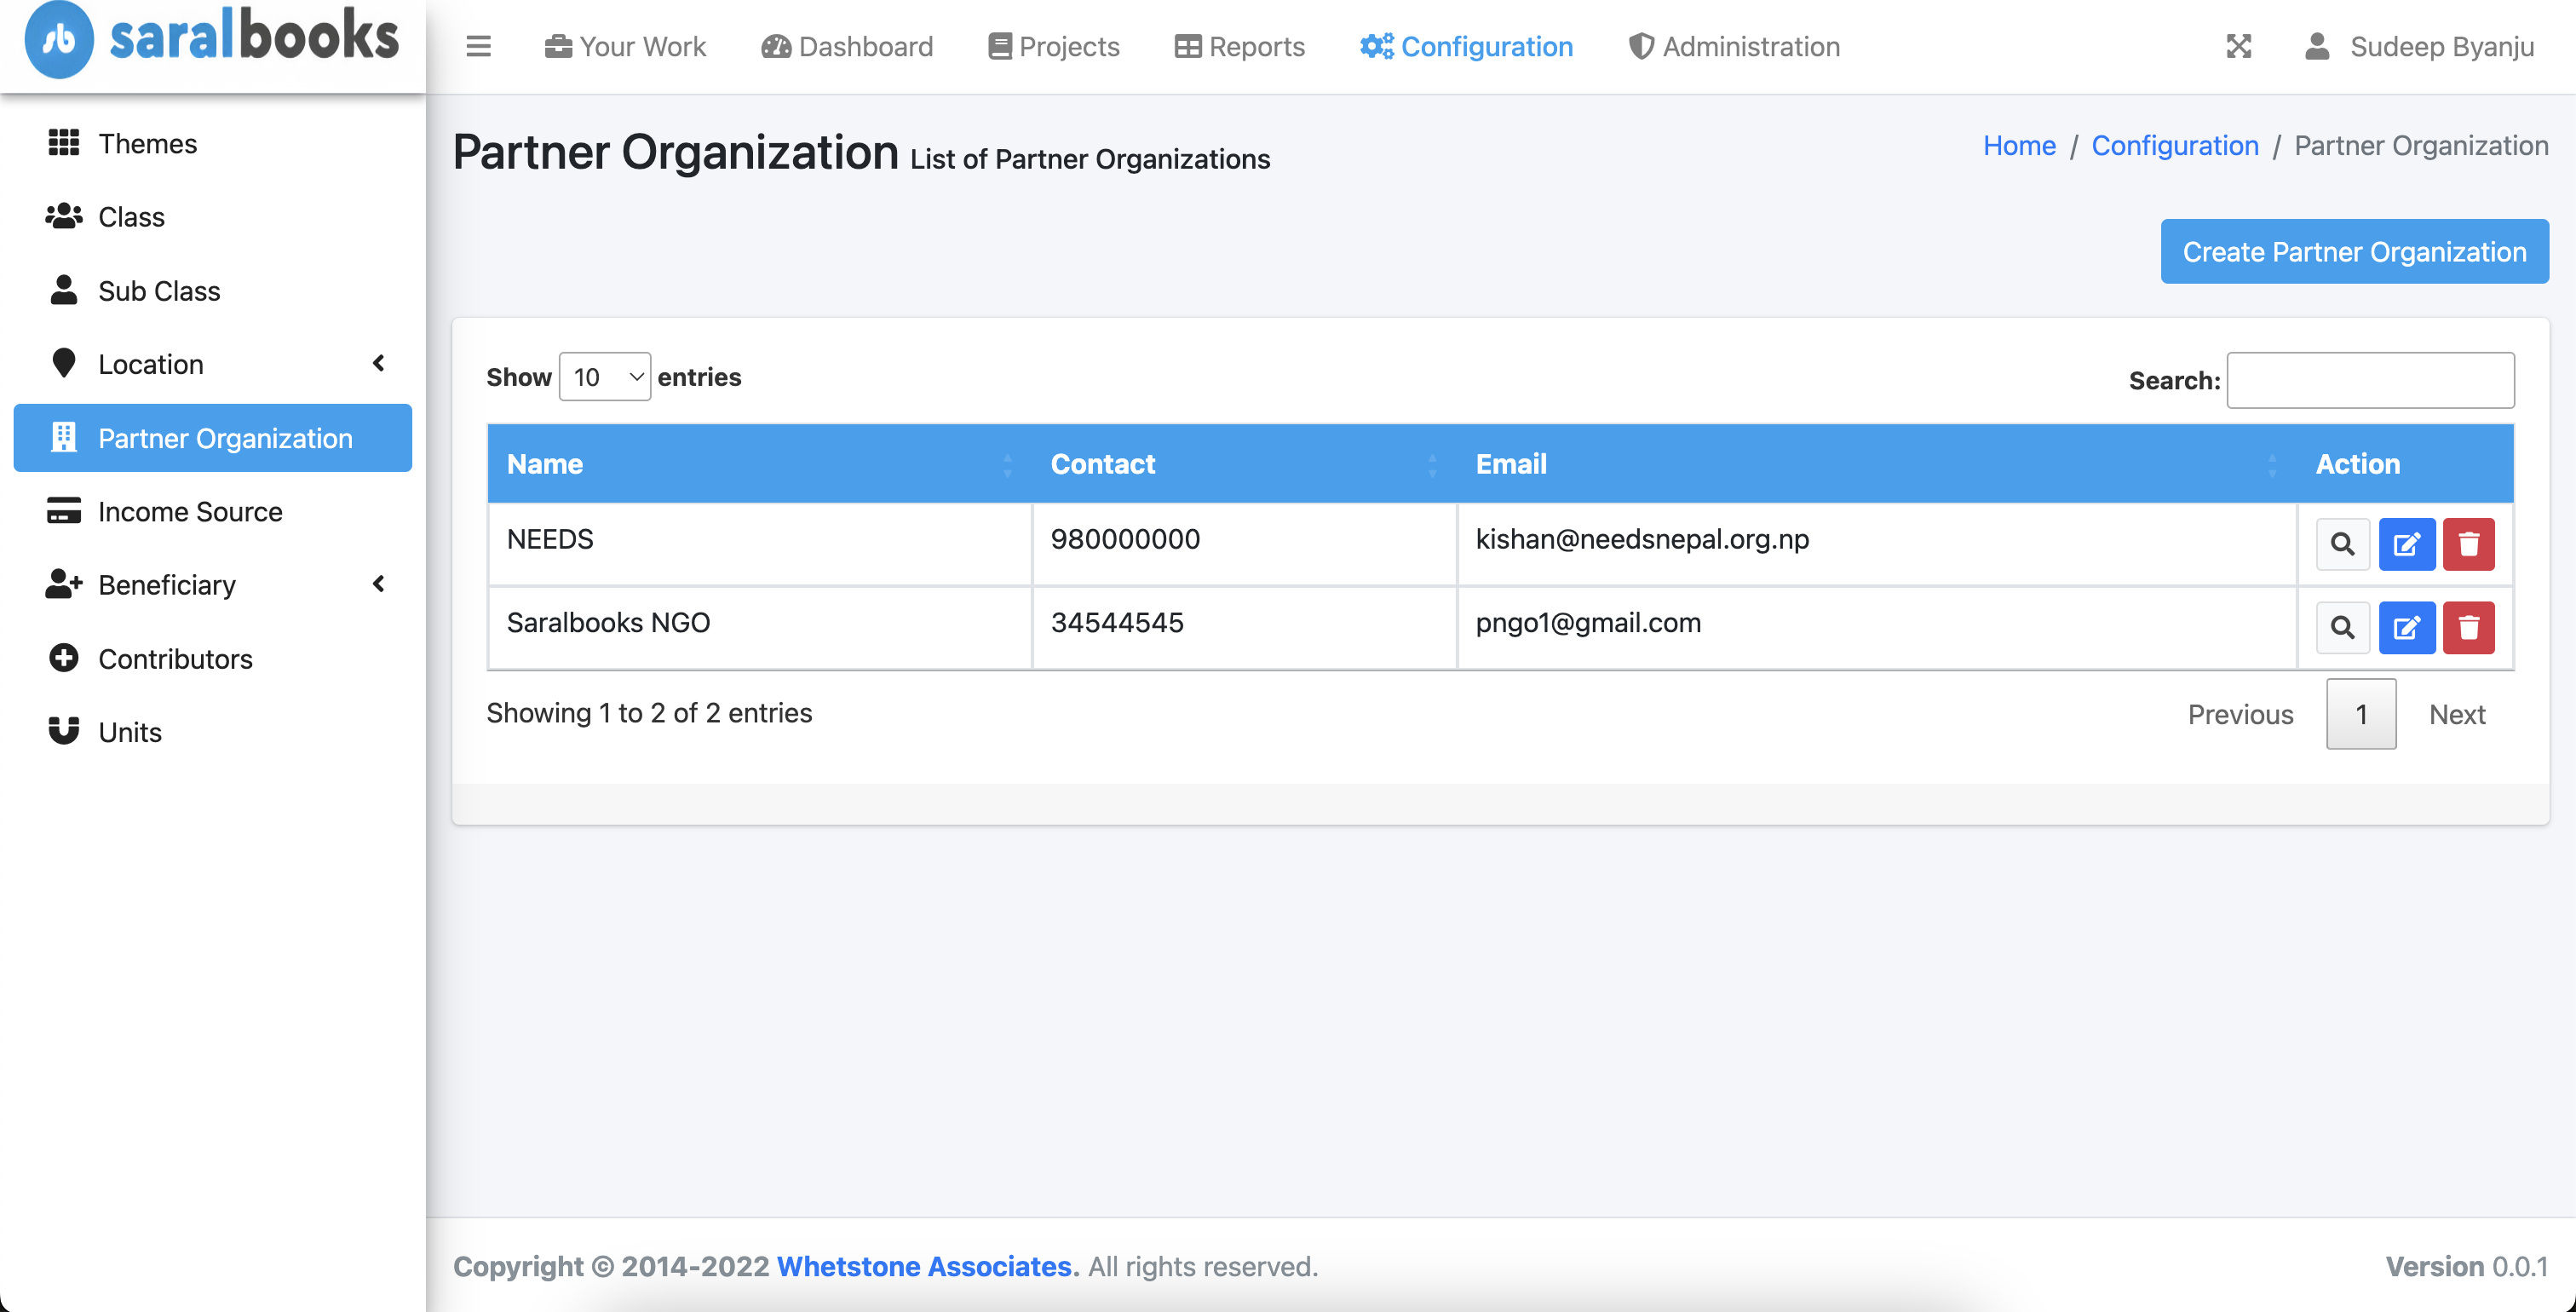View the NEEDS organization details
Image resolution: width=2576 pixels, height=1312 pixels.
point(2342,544)
